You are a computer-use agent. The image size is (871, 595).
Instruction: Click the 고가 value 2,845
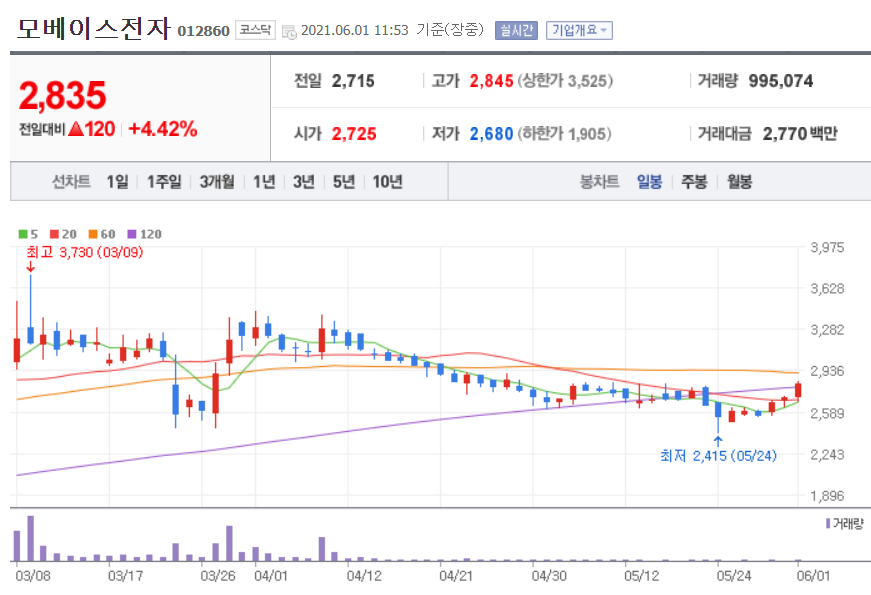[x=491, y=81]
